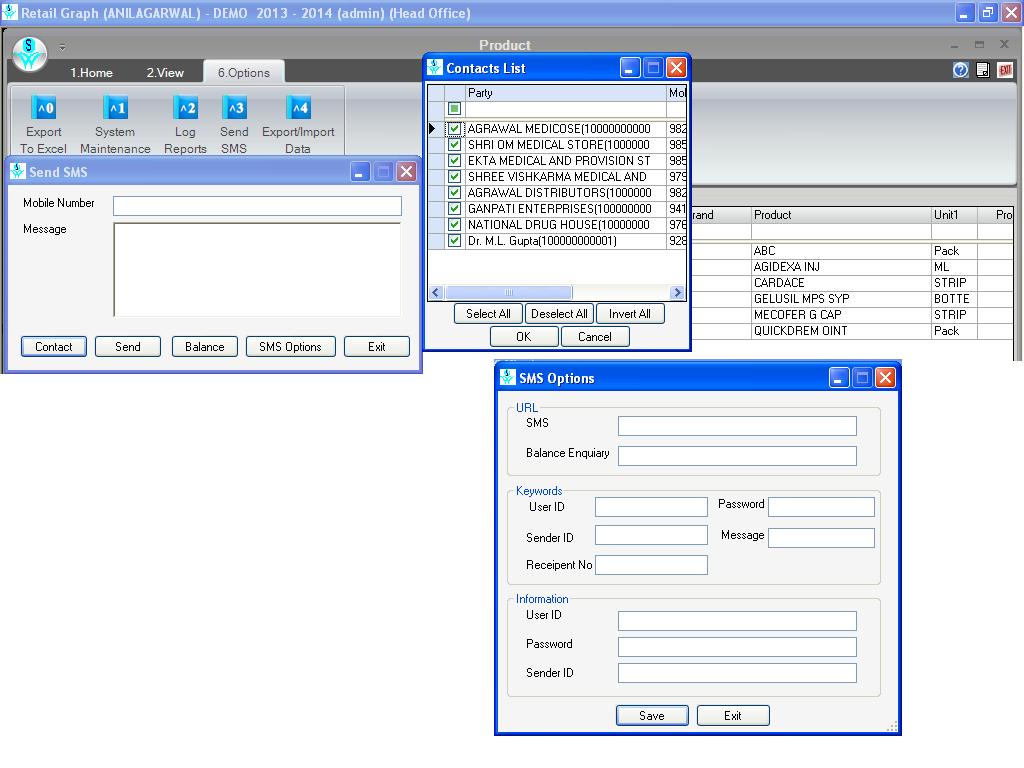Screen dimensions: 1024x768
Task: Click Exit in SMS Options dialog
Action: (x=733, y=716)
